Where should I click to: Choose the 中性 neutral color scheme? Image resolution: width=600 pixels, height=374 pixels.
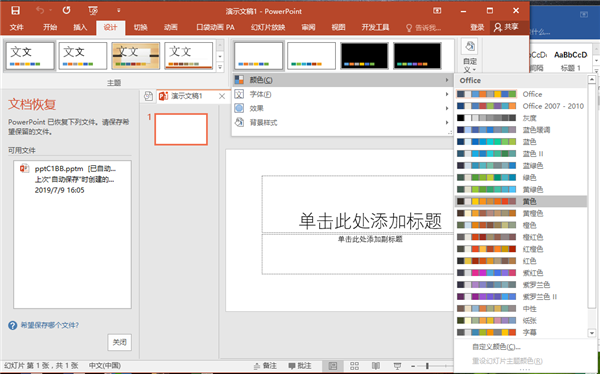pos(521,308)
